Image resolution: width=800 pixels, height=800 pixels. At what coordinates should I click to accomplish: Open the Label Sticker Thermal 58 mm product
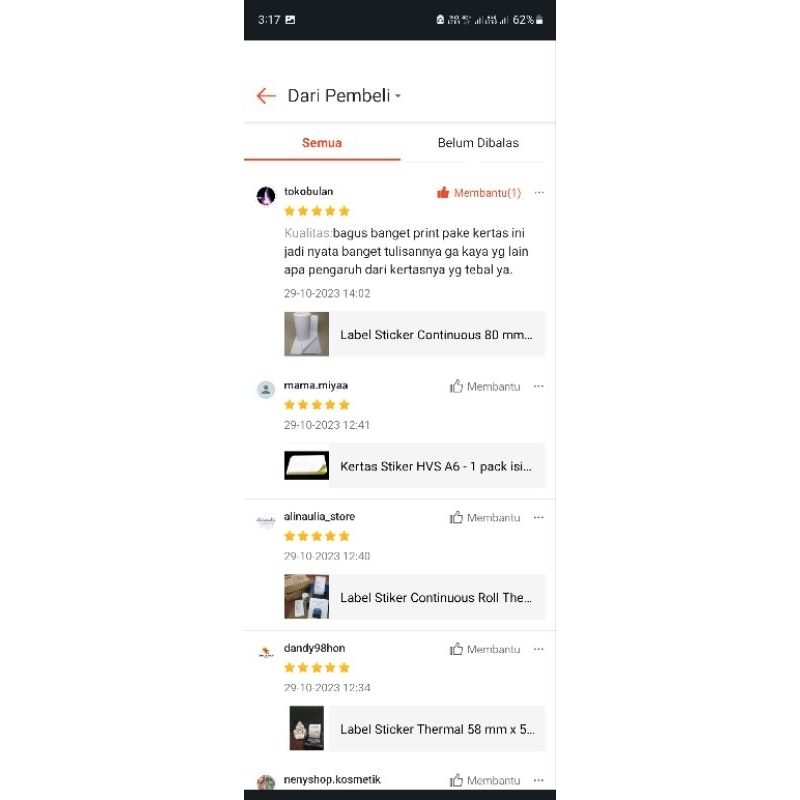click(x=415, y=729)
